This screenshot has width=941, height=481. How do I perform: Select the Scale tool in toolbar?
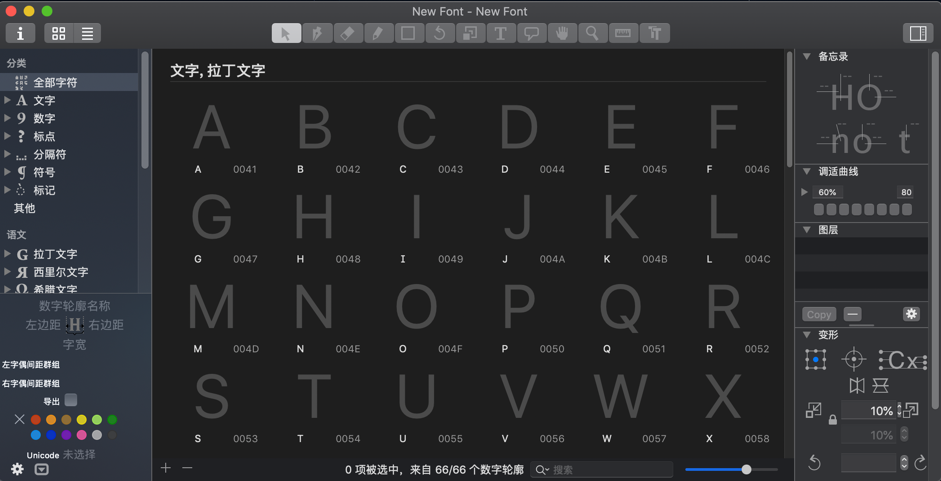click(470, 33)
